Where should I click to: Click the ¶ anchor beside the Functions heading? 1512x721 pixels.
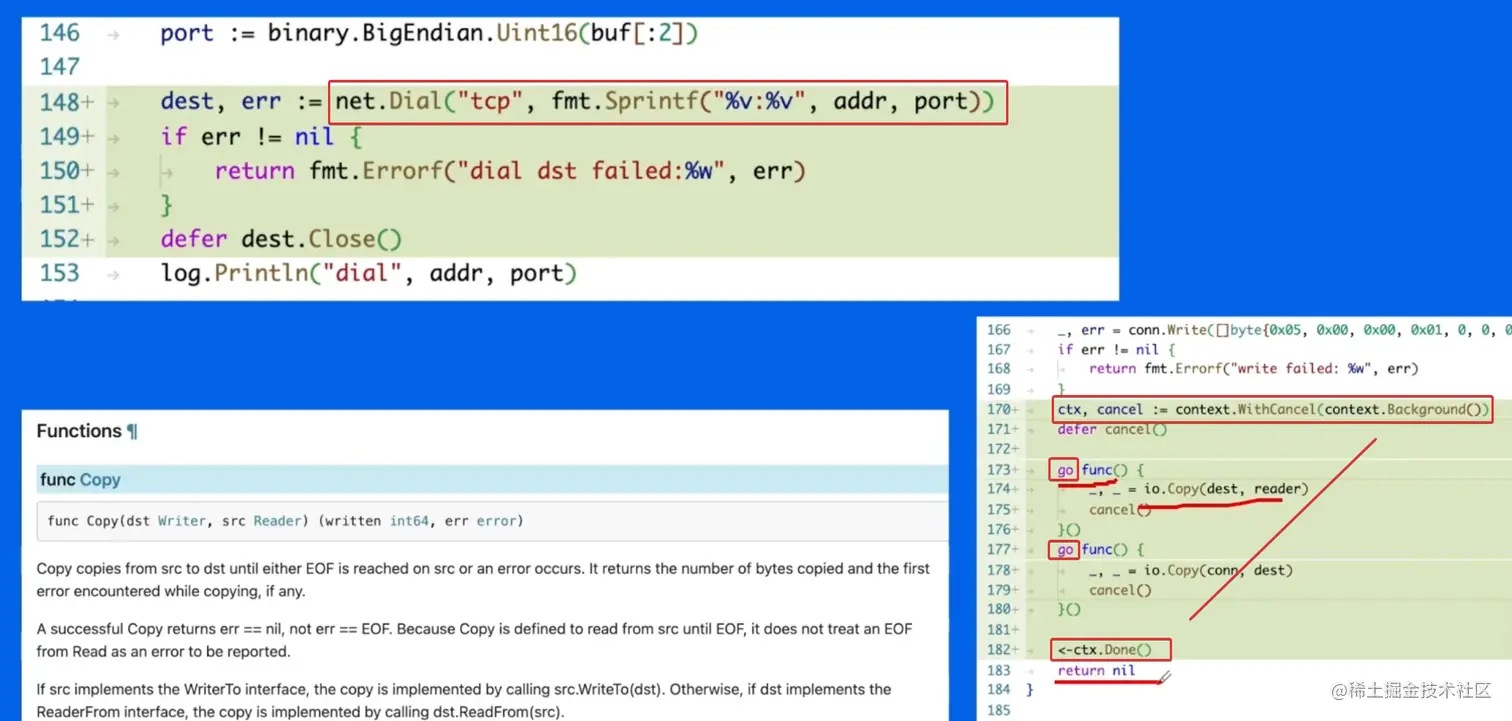[x=132, y=431]
